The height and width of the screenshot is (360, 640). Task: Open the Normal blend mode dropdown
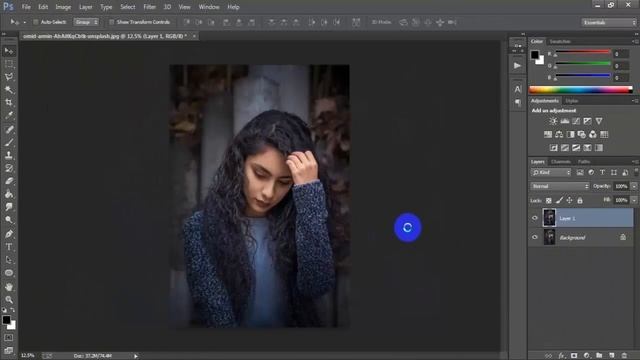560,186
